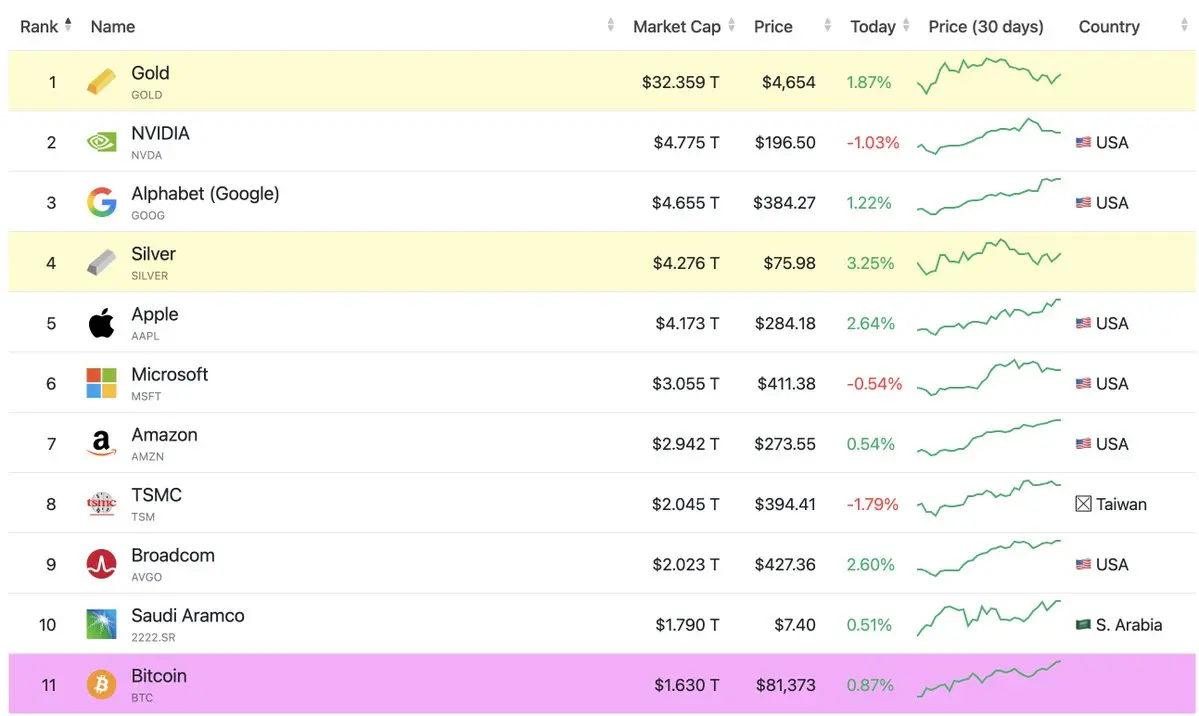Open the Gold asset link
Viewport: 1199px width, 716px height.
(150, 73)
